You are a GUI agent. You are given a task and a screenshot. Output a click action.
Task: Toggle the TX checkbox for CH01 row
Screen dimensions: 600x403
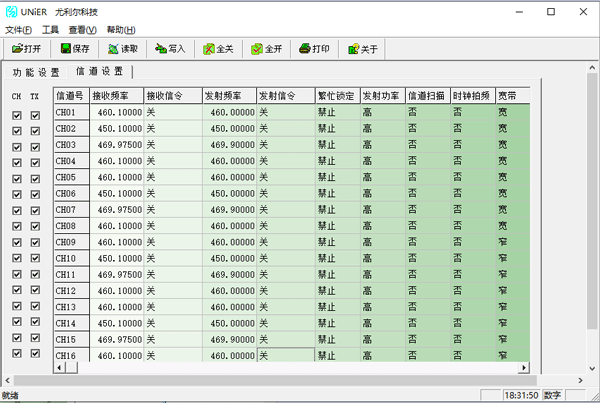pyautogui.click(x=35, y=116)
